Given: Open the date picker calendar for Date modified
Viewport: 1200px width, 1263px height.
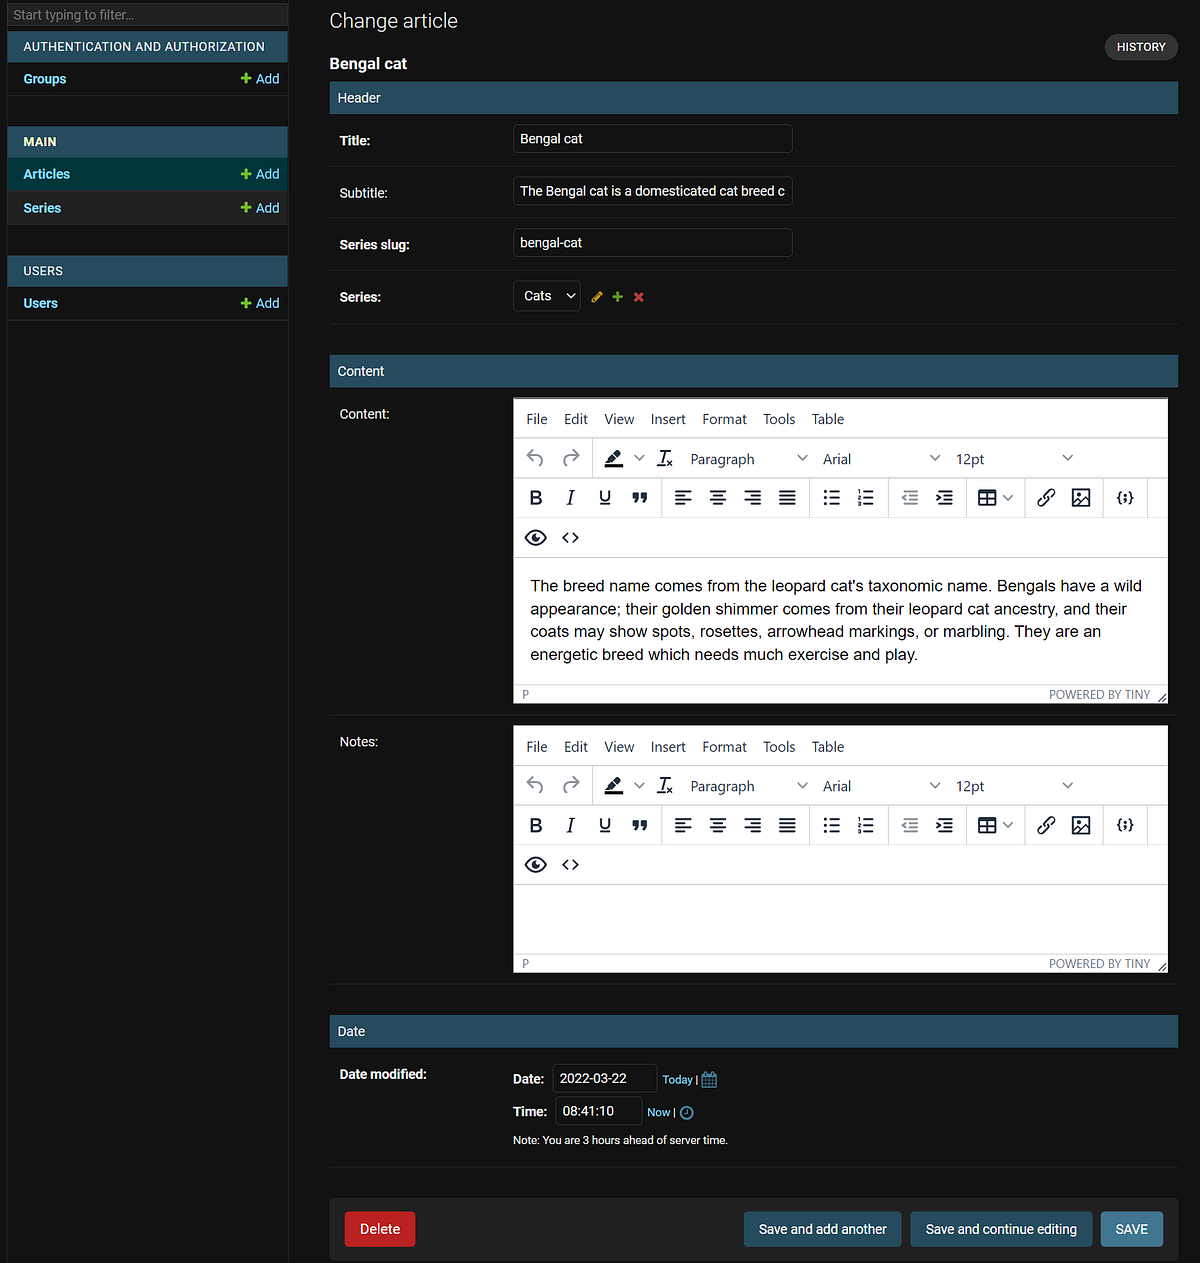Looking at the screenshot, I should pos(709,1079).
